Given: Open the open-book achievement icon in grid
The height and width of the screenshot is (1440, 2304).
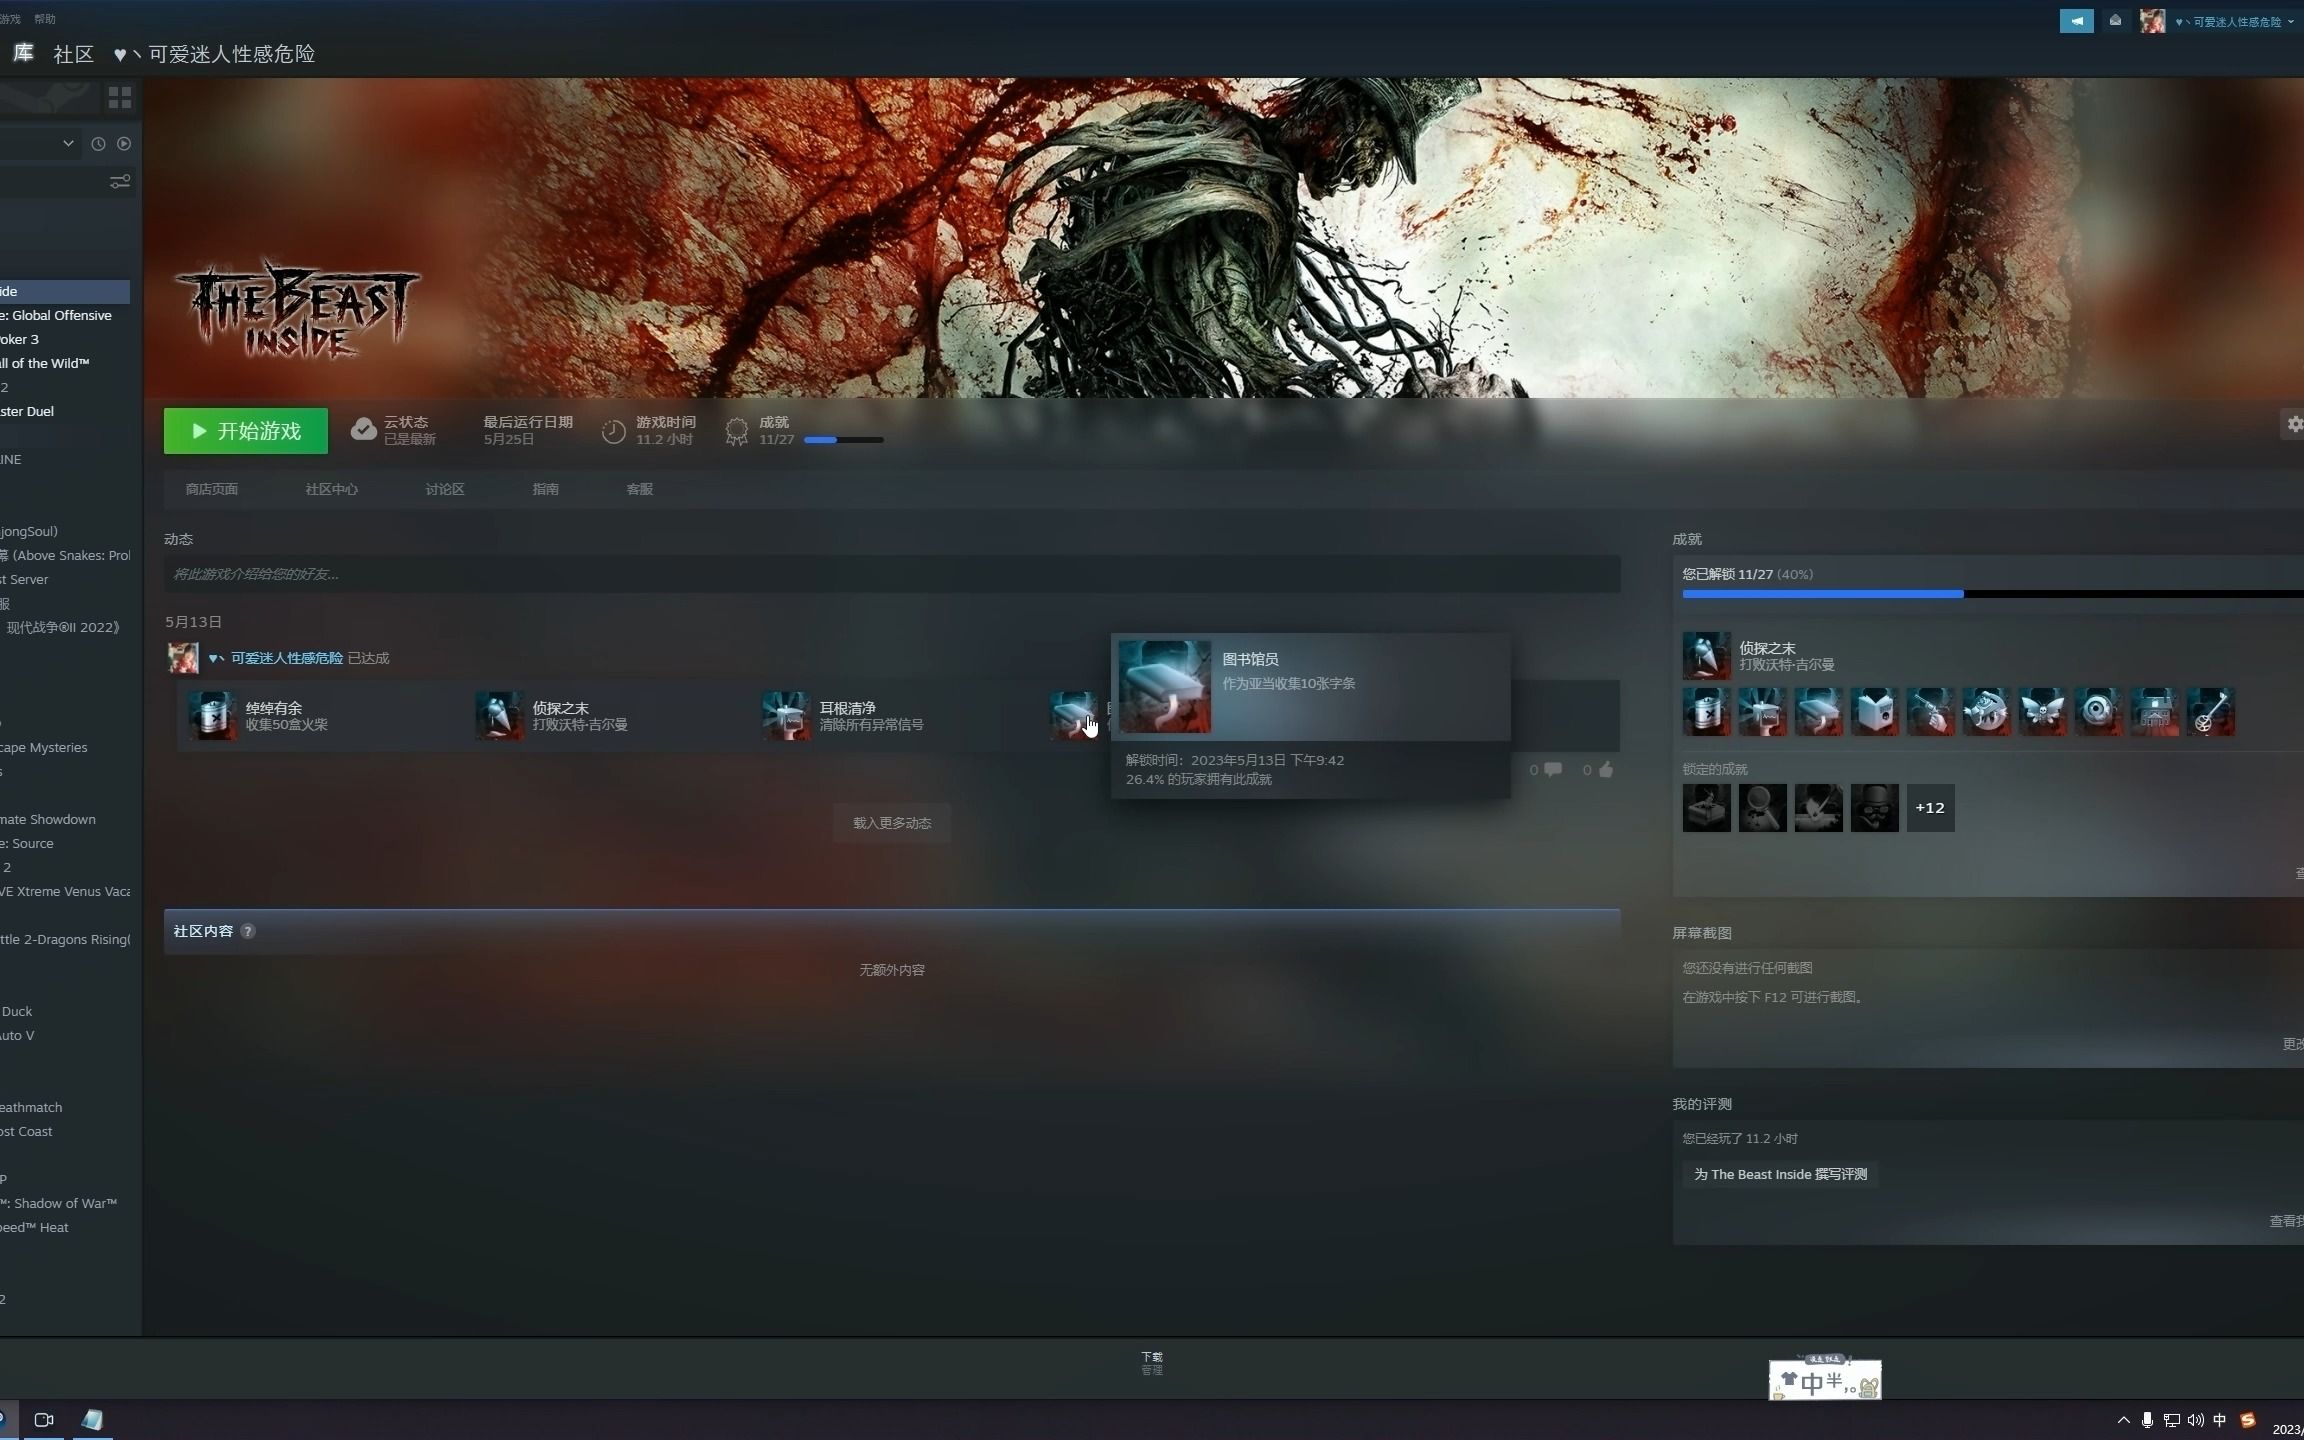Looking at the screenshot, I should 1875,712.
